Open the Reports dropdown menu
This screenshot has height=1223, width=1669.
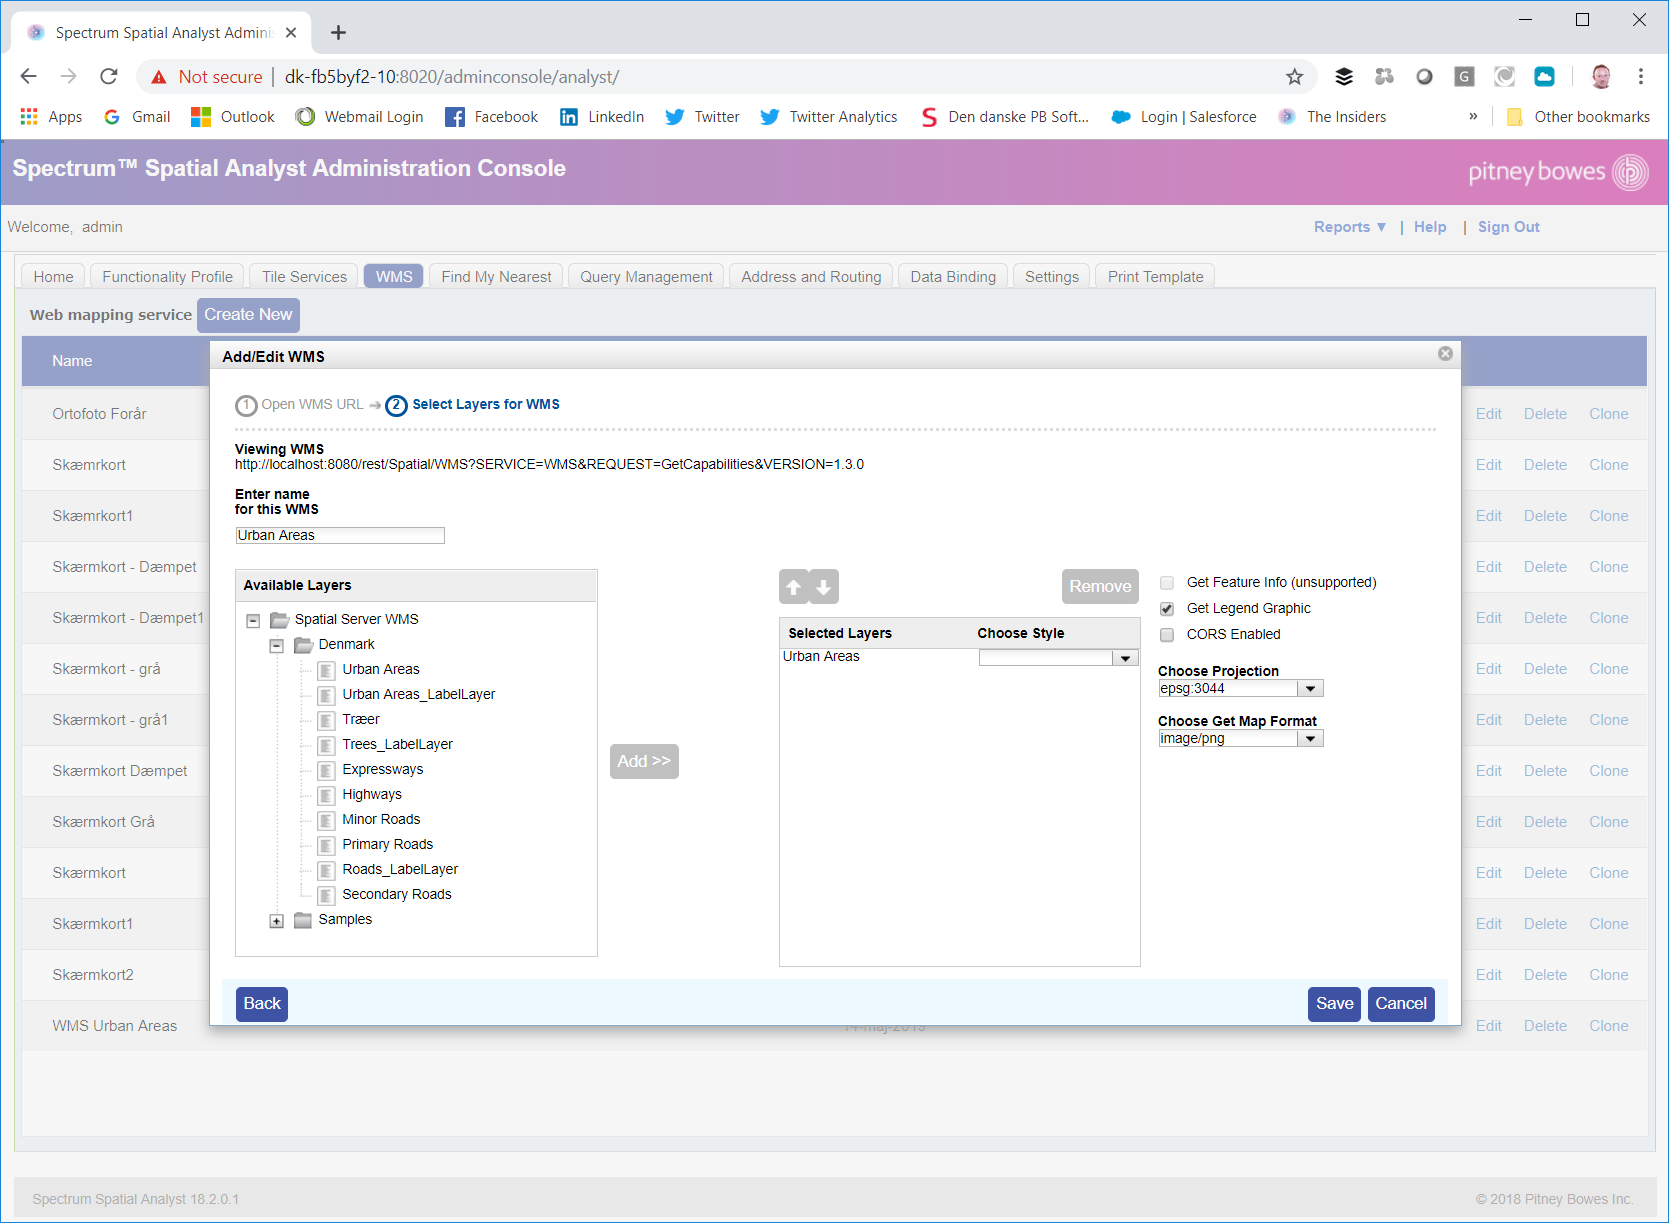[x=1350, y=227]
